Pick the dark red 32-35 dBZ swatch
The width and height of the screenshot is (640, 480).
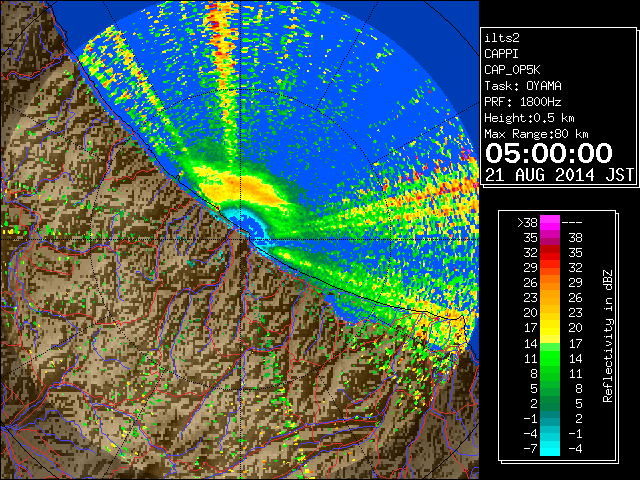coord(550,253)
